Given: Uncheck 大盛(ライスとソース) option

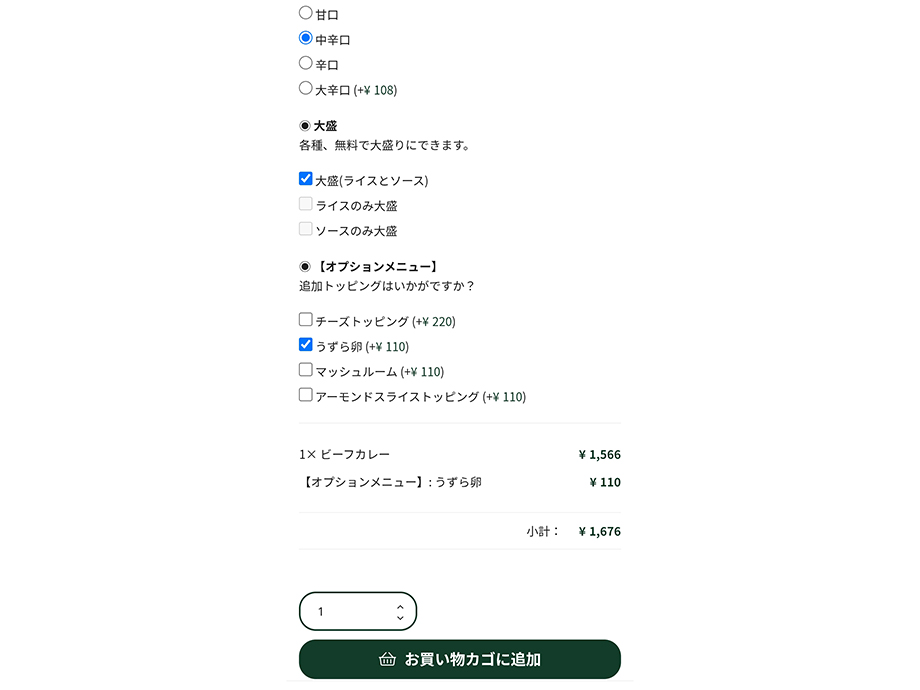Looking at the screenshot, I should (x=305, y=178).
